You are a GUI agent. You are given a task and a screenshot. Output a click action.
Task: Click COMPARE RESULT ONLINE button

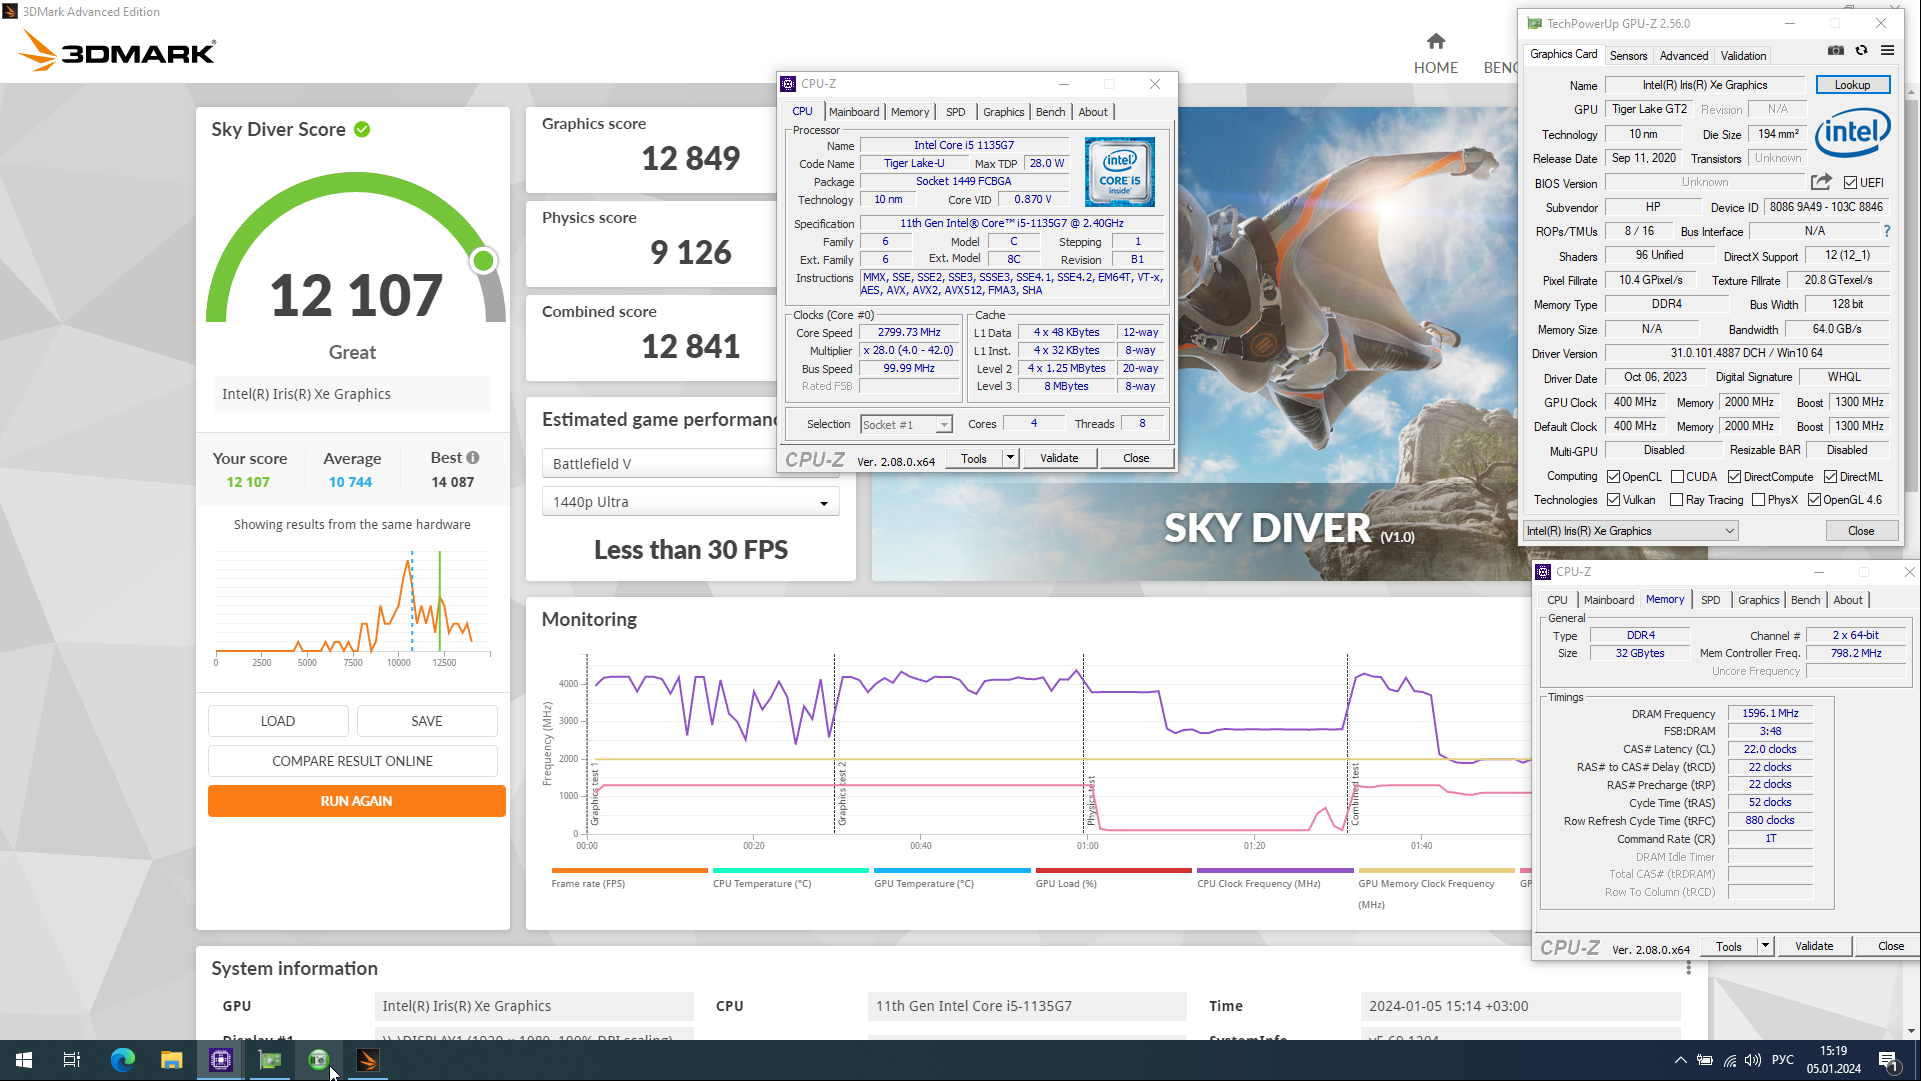(352, 761)
